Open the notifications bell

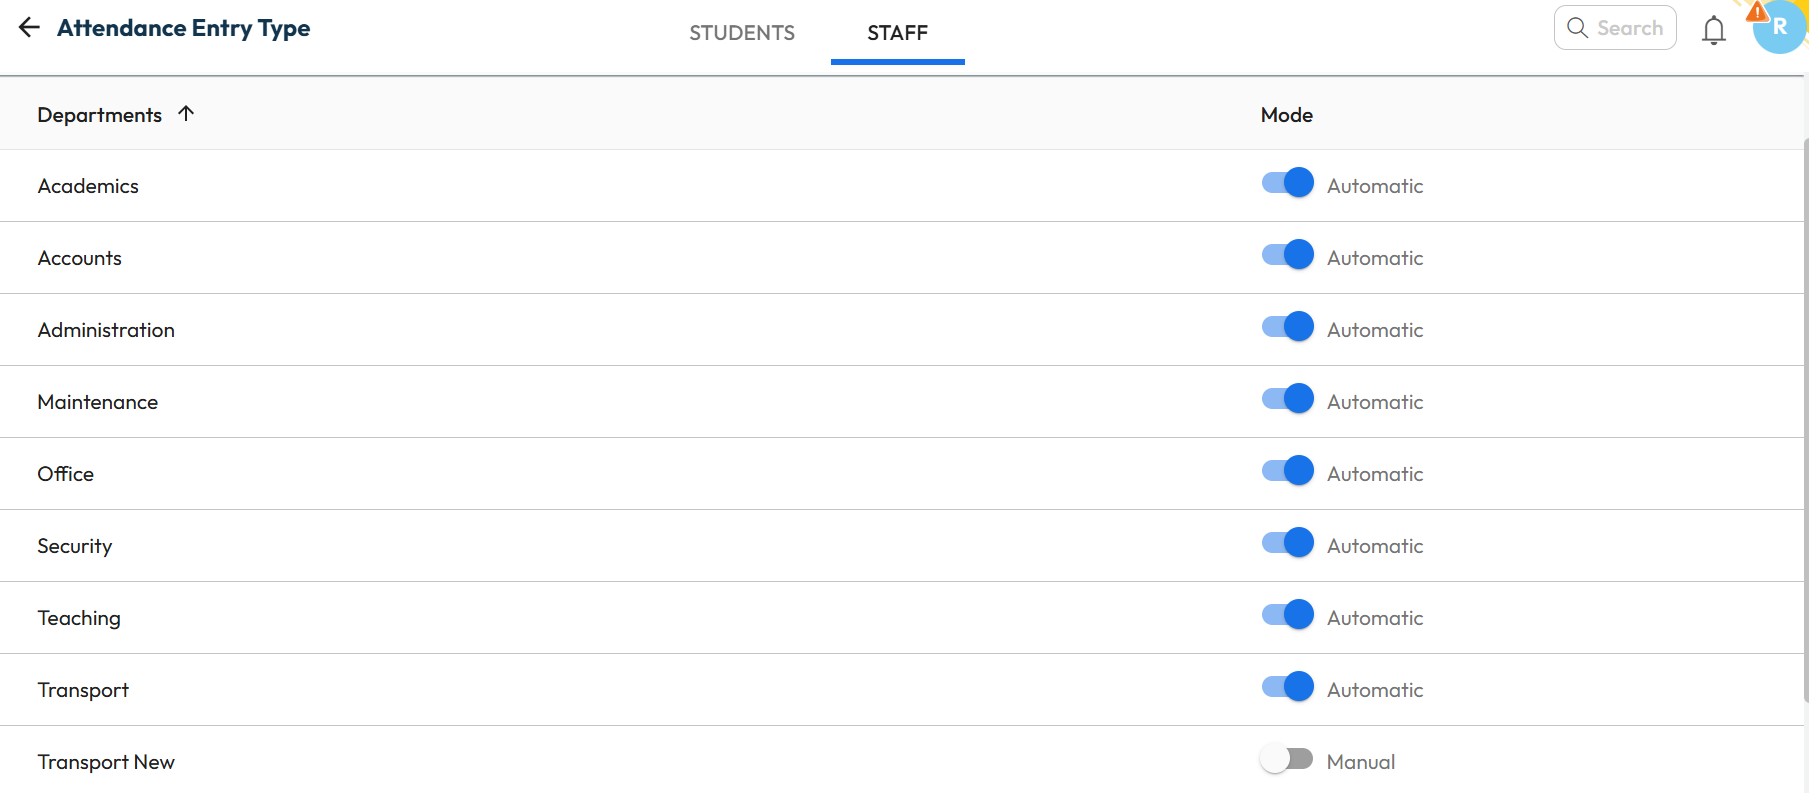[x=1713, y=30]
